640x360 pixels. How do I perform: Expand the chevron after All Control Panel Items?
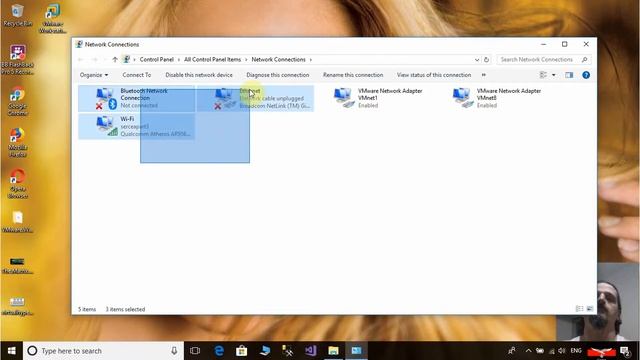246,60
